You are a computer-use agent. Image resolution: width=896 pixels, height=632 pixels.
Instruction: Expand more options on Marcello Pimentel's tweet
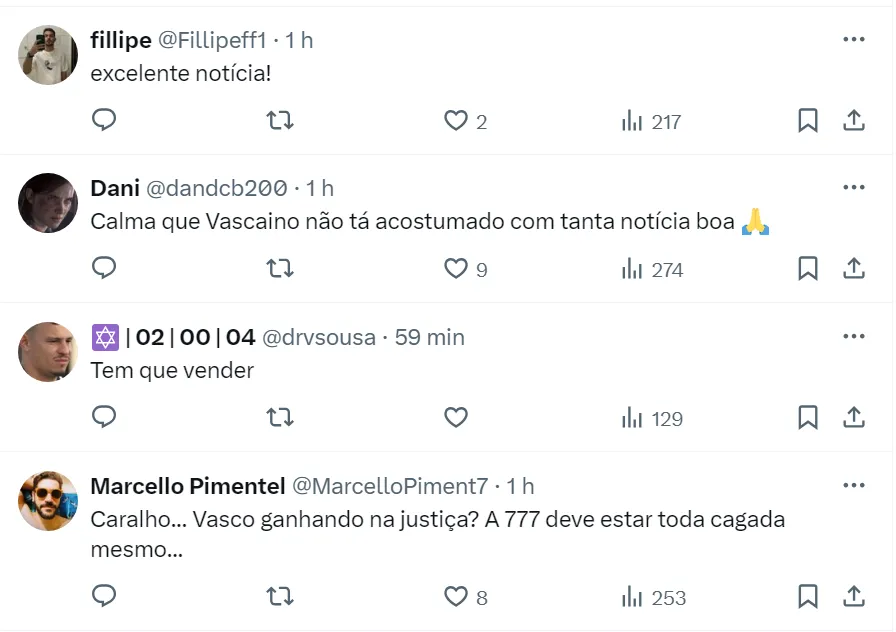pos(853,485)
